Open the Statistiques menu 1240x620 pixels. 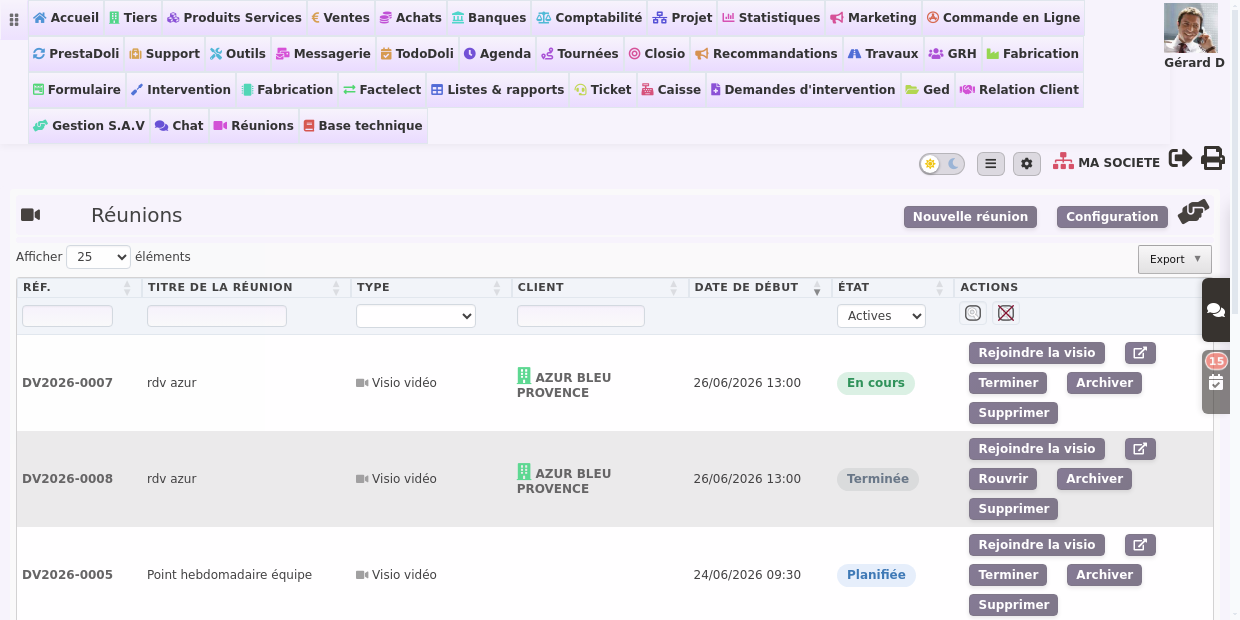[x=771, y=18]
